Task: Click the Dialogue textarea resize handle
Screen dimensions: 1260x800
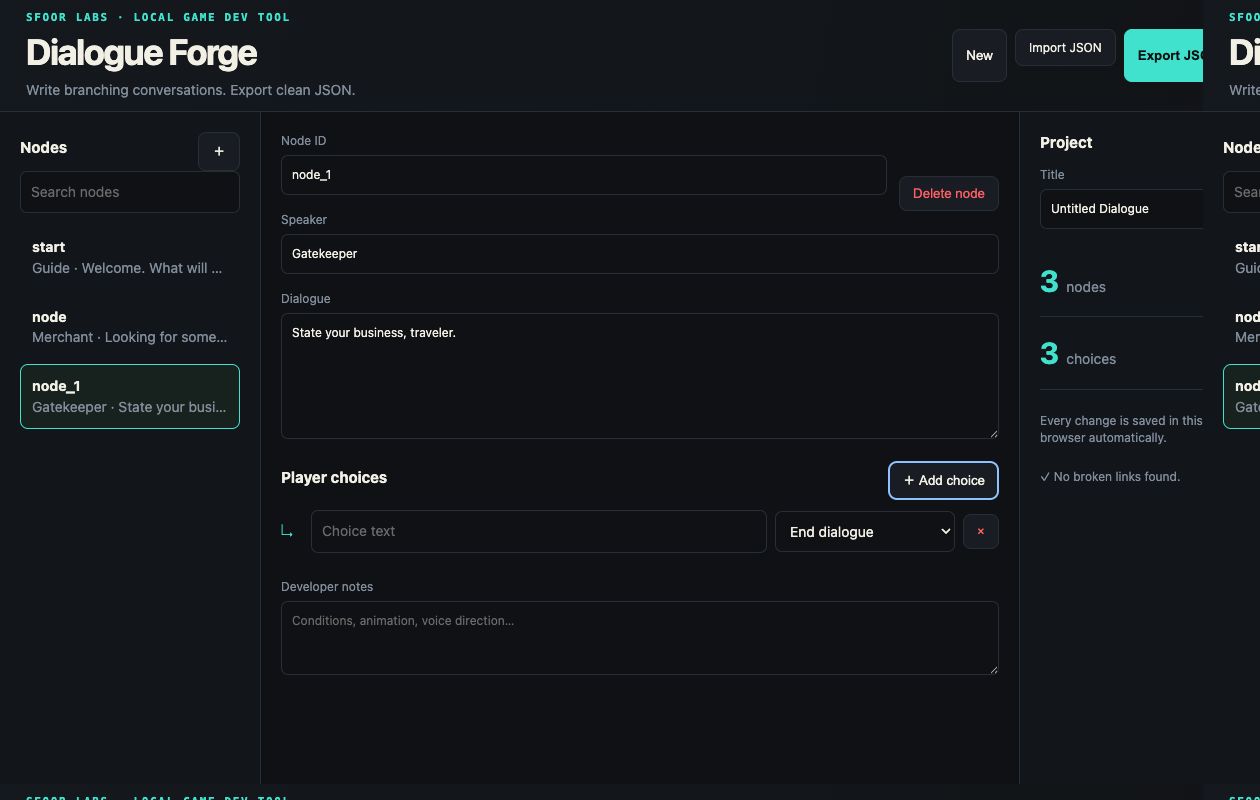Action: point(993,433)
